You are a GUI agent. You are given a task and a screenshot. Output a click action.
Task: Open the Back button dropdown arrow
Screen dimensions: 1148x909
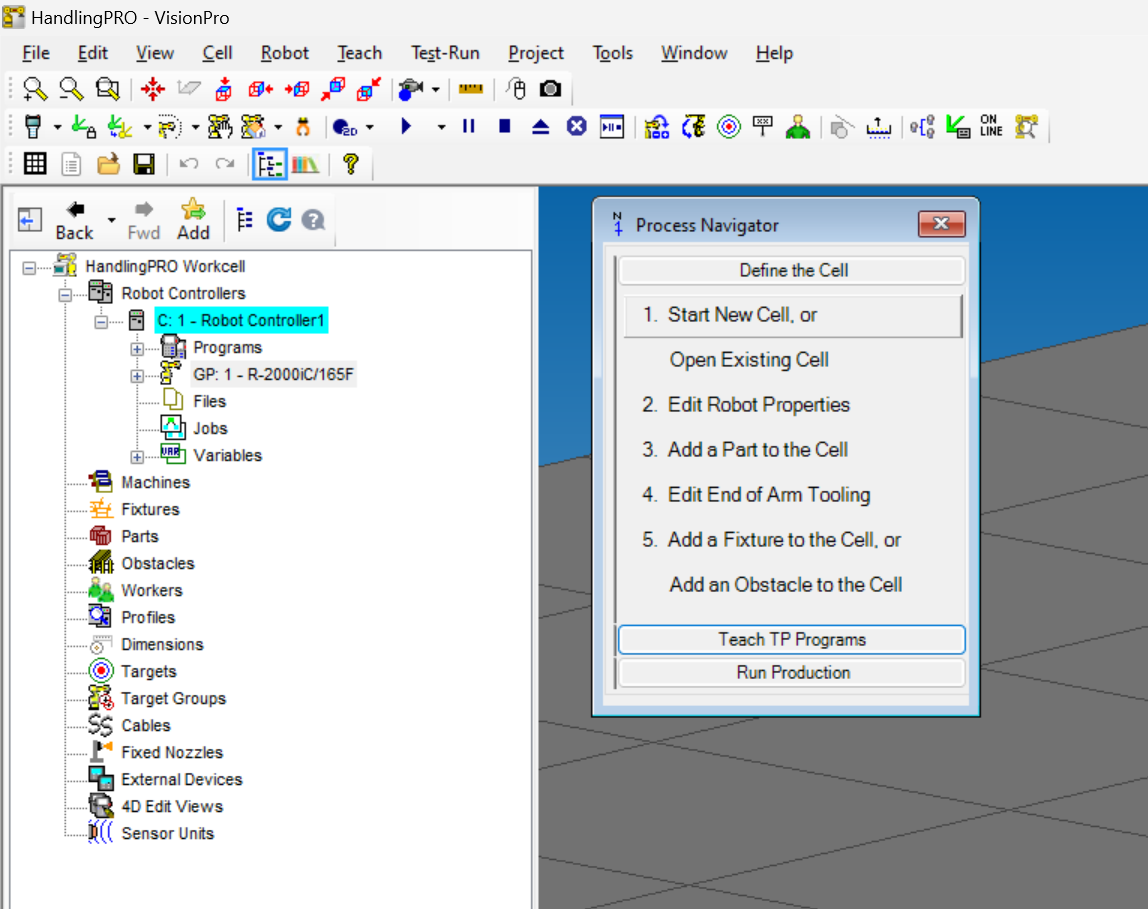click(111, 220)
